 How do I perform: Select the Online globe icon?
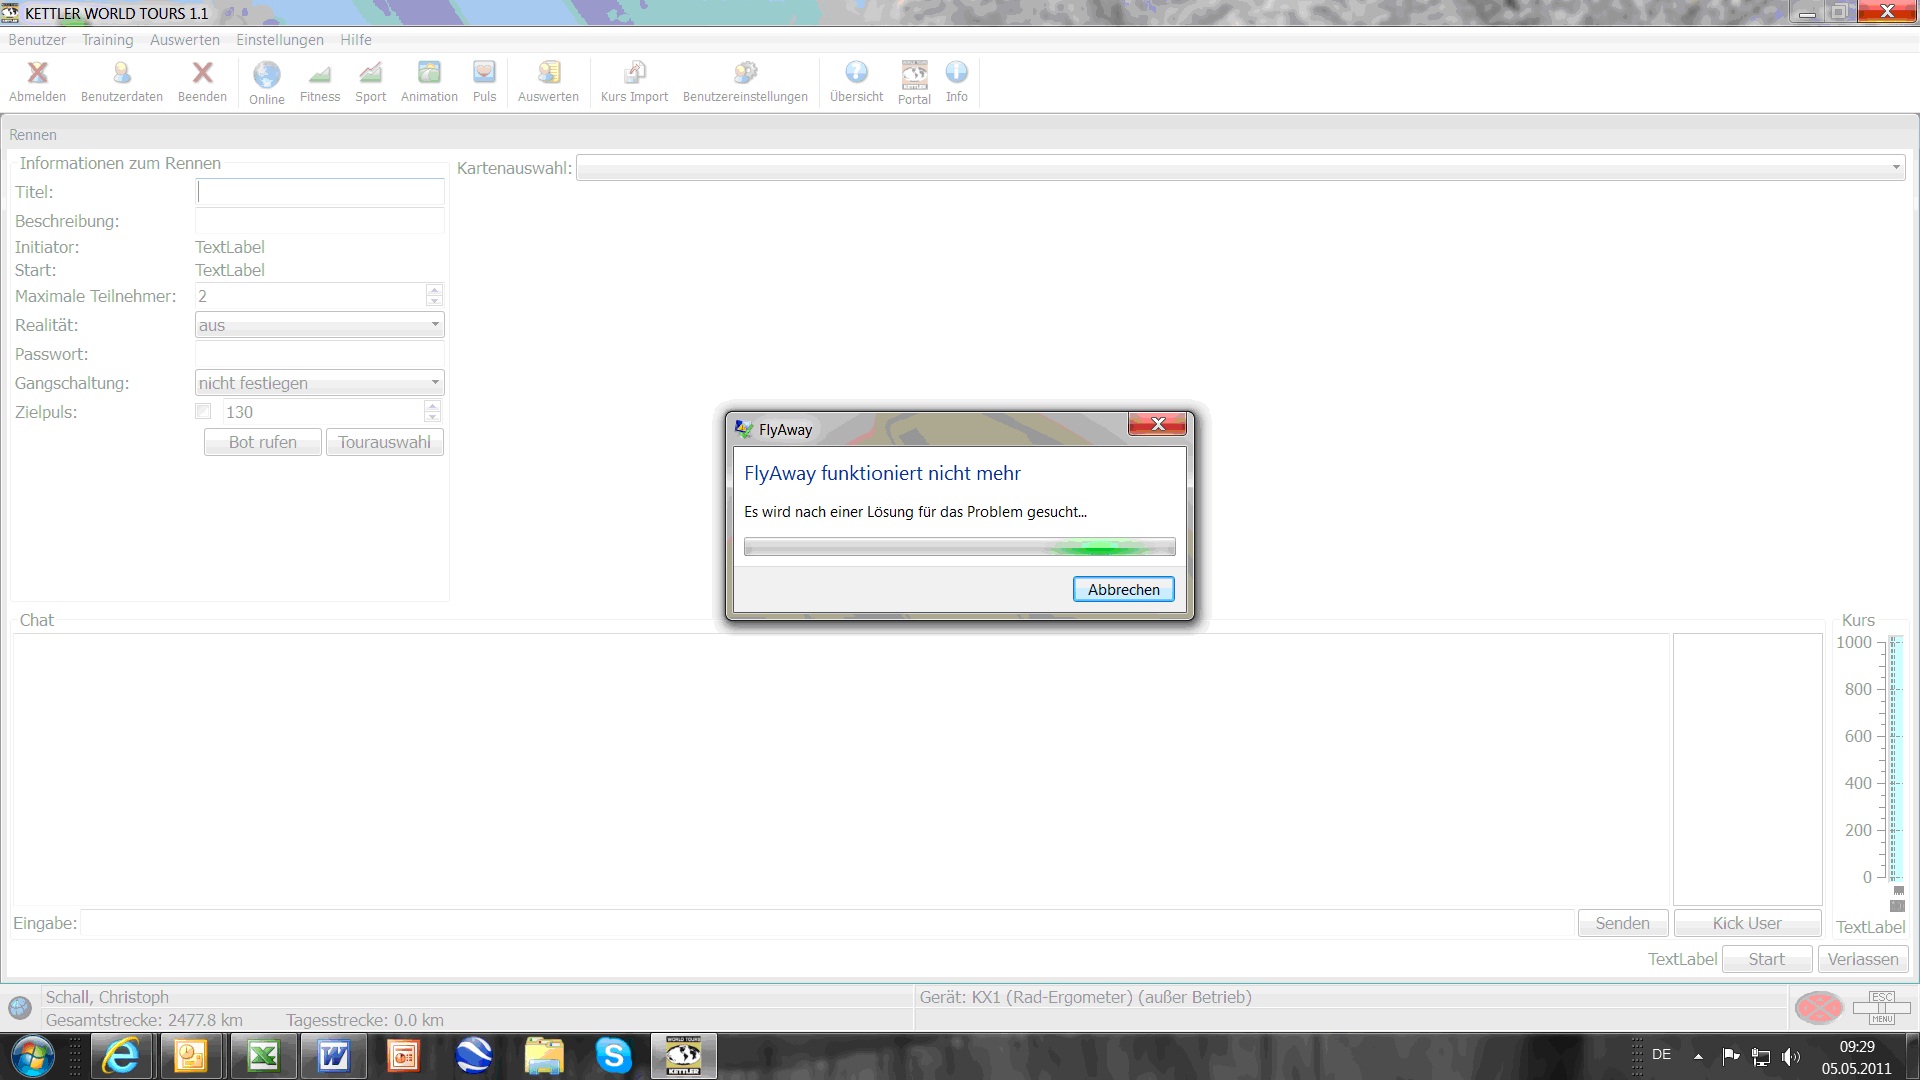pos(267,82)
